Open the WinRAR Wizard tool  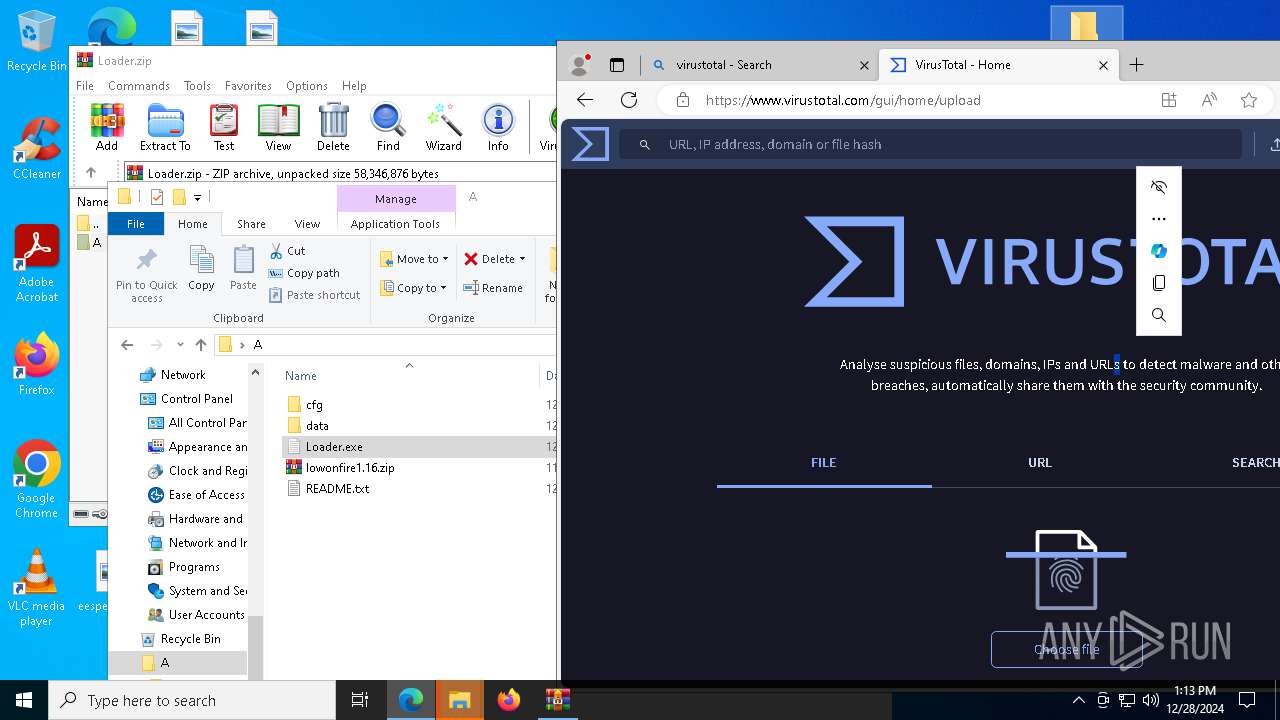(x=443, y=127)
